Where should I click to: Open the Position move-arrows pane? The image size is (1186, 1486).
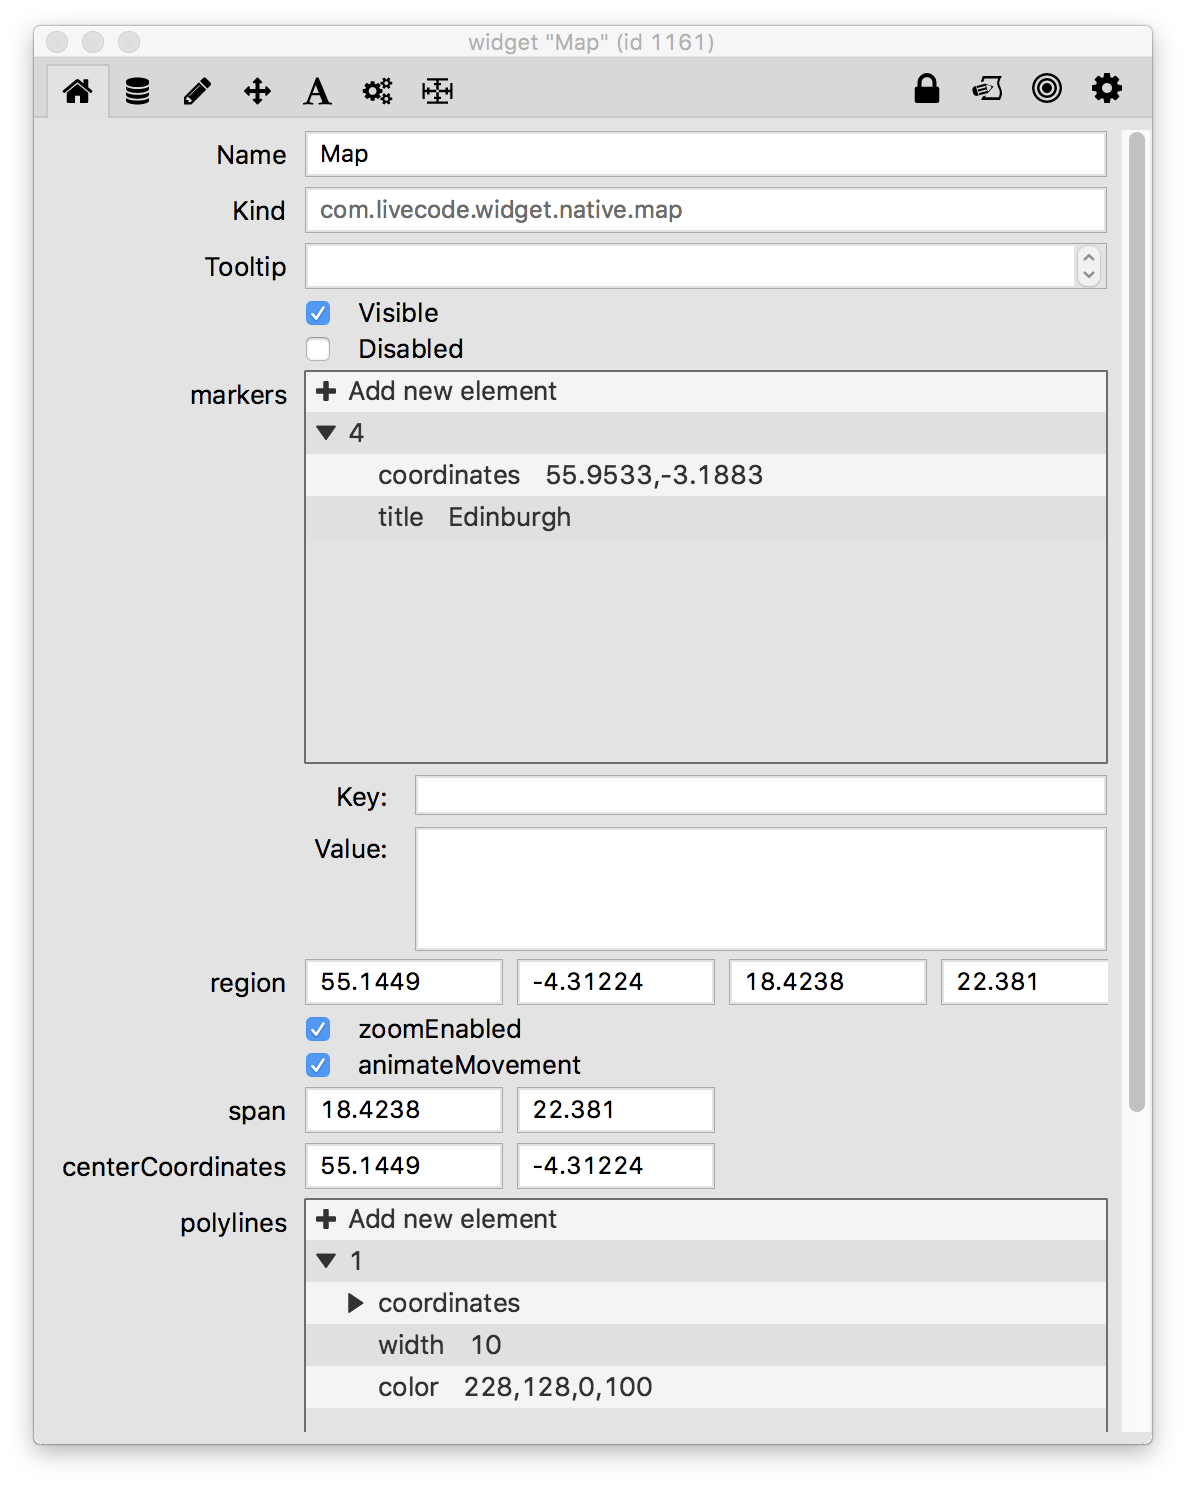pyautogui.click(x=257, y=91)
